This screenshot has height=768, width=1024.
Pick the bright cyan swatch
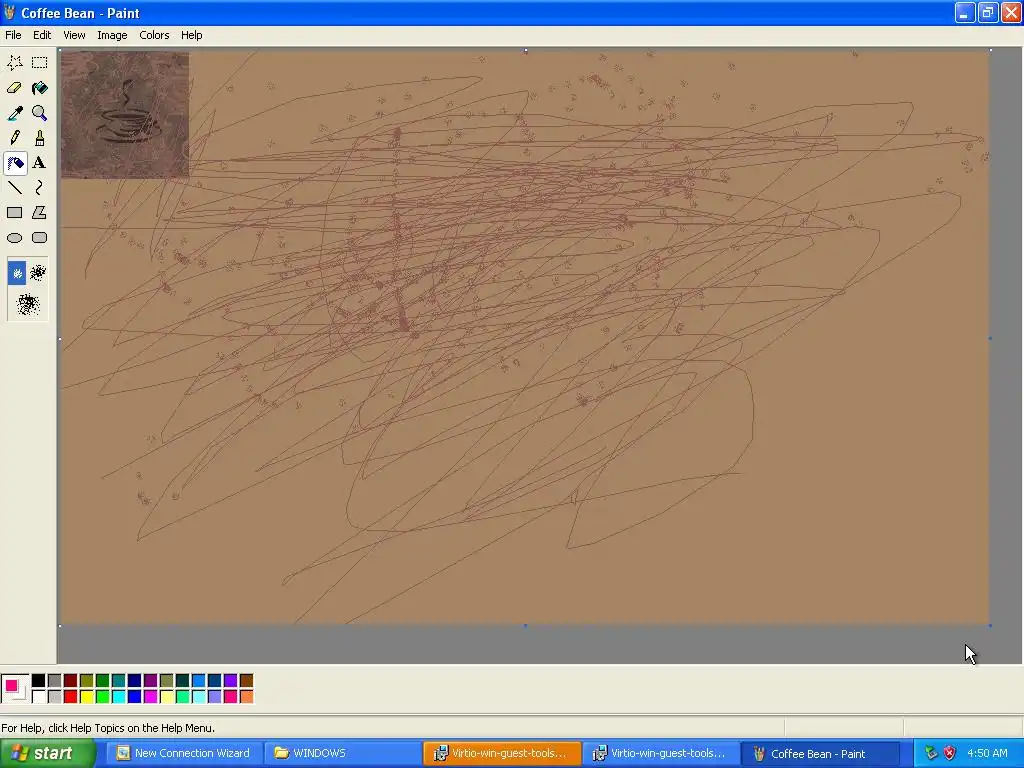[x=118, y=697]
